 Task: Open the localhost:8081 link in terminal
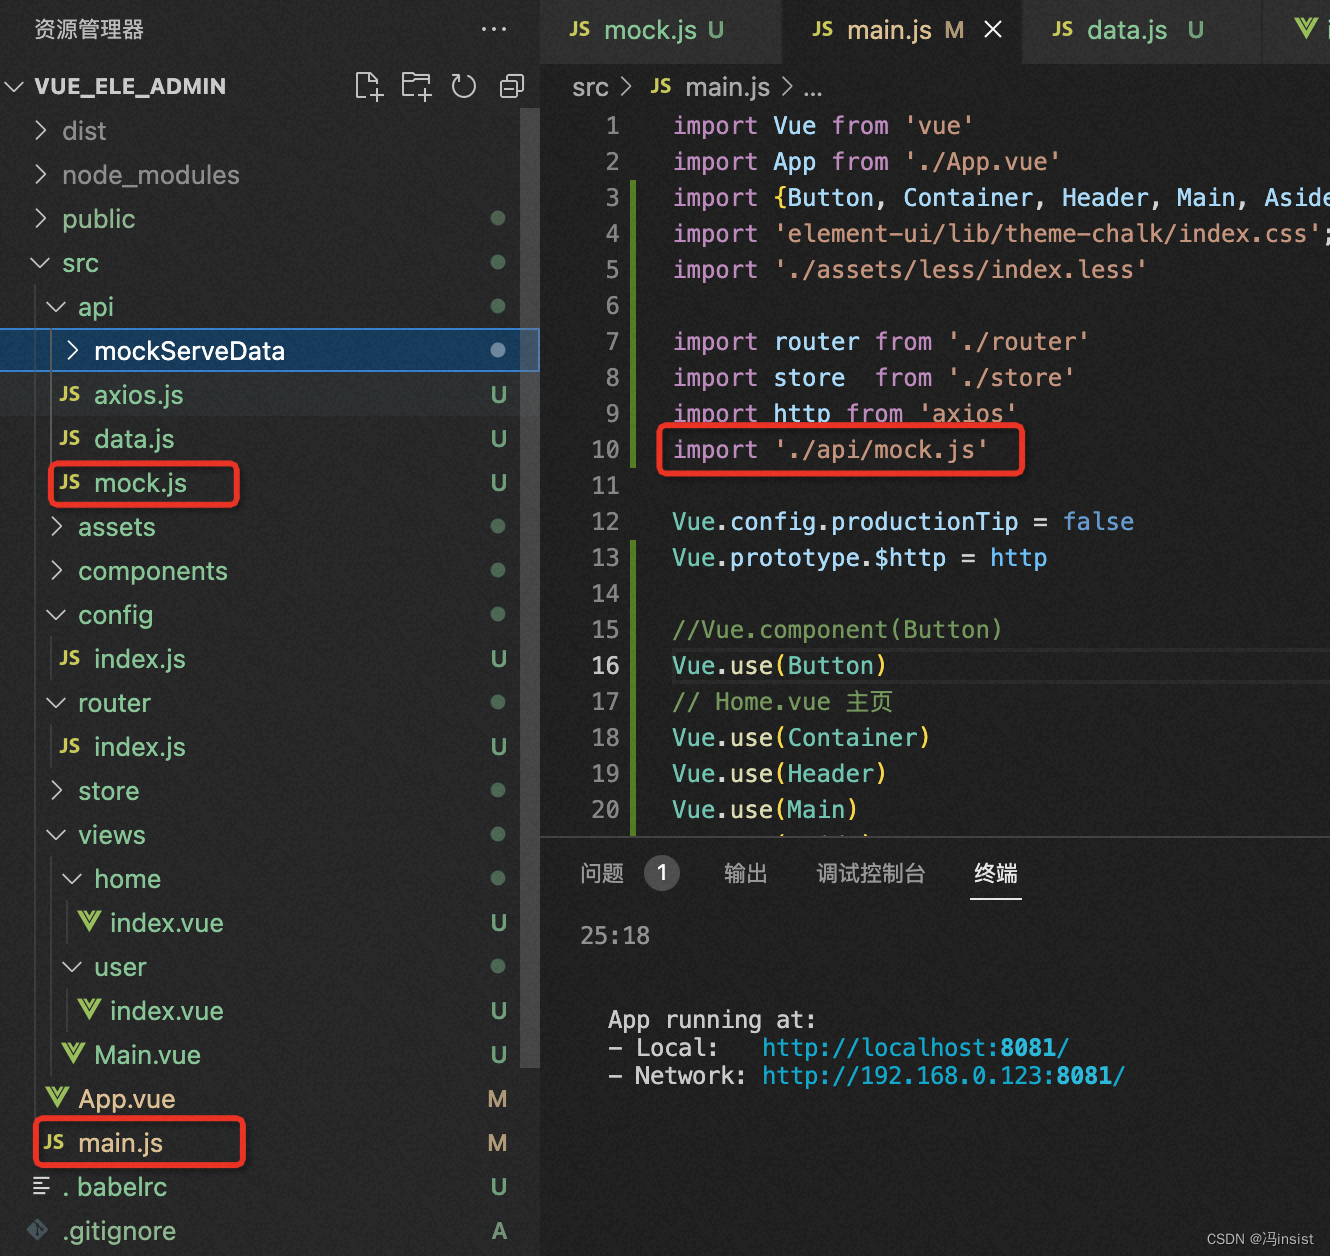[x=915, y=1047]
